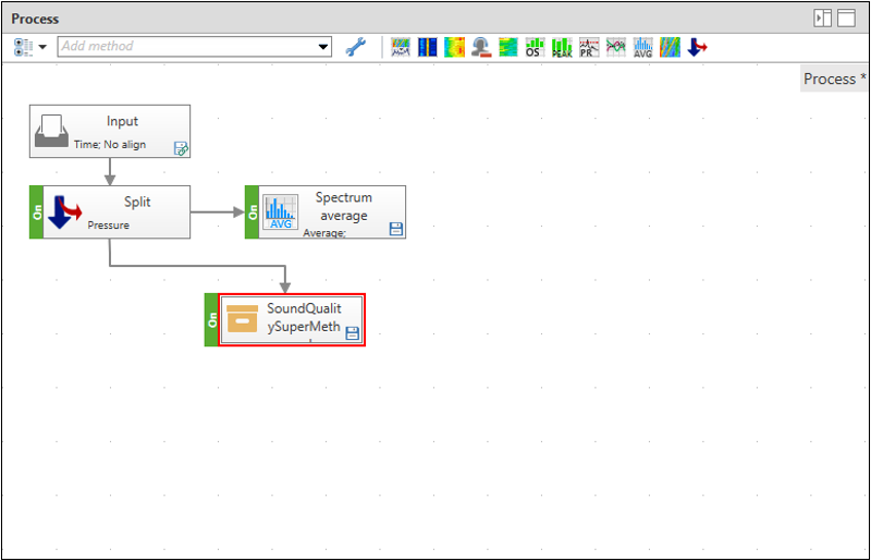Screen dimensions: 871x560
Task: Disable the SoundQualitySuperMeth On toggle
Action: click(x=211, y=320)
